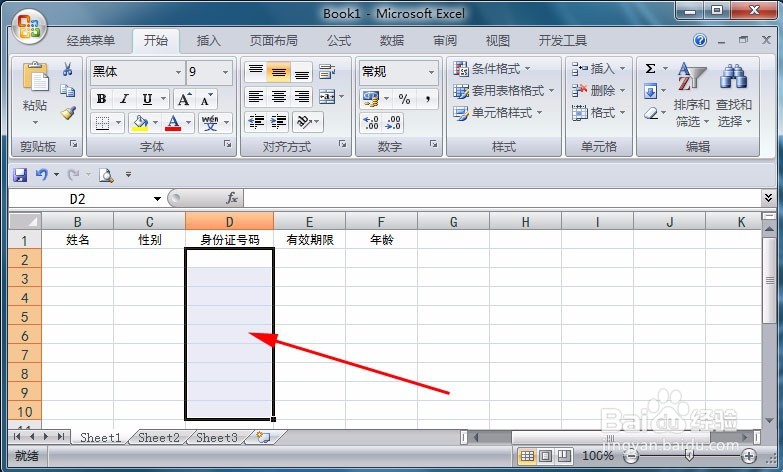
Task: Set middle vertical alignment
Action: tap(279, 72)
